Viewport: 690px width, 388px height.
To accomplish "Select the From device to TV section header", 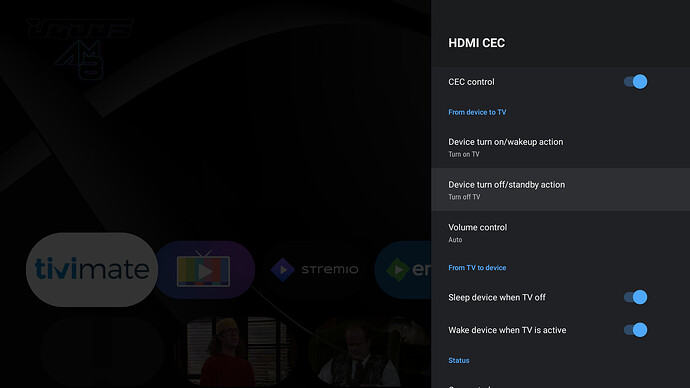I will [x=477, y=112].
